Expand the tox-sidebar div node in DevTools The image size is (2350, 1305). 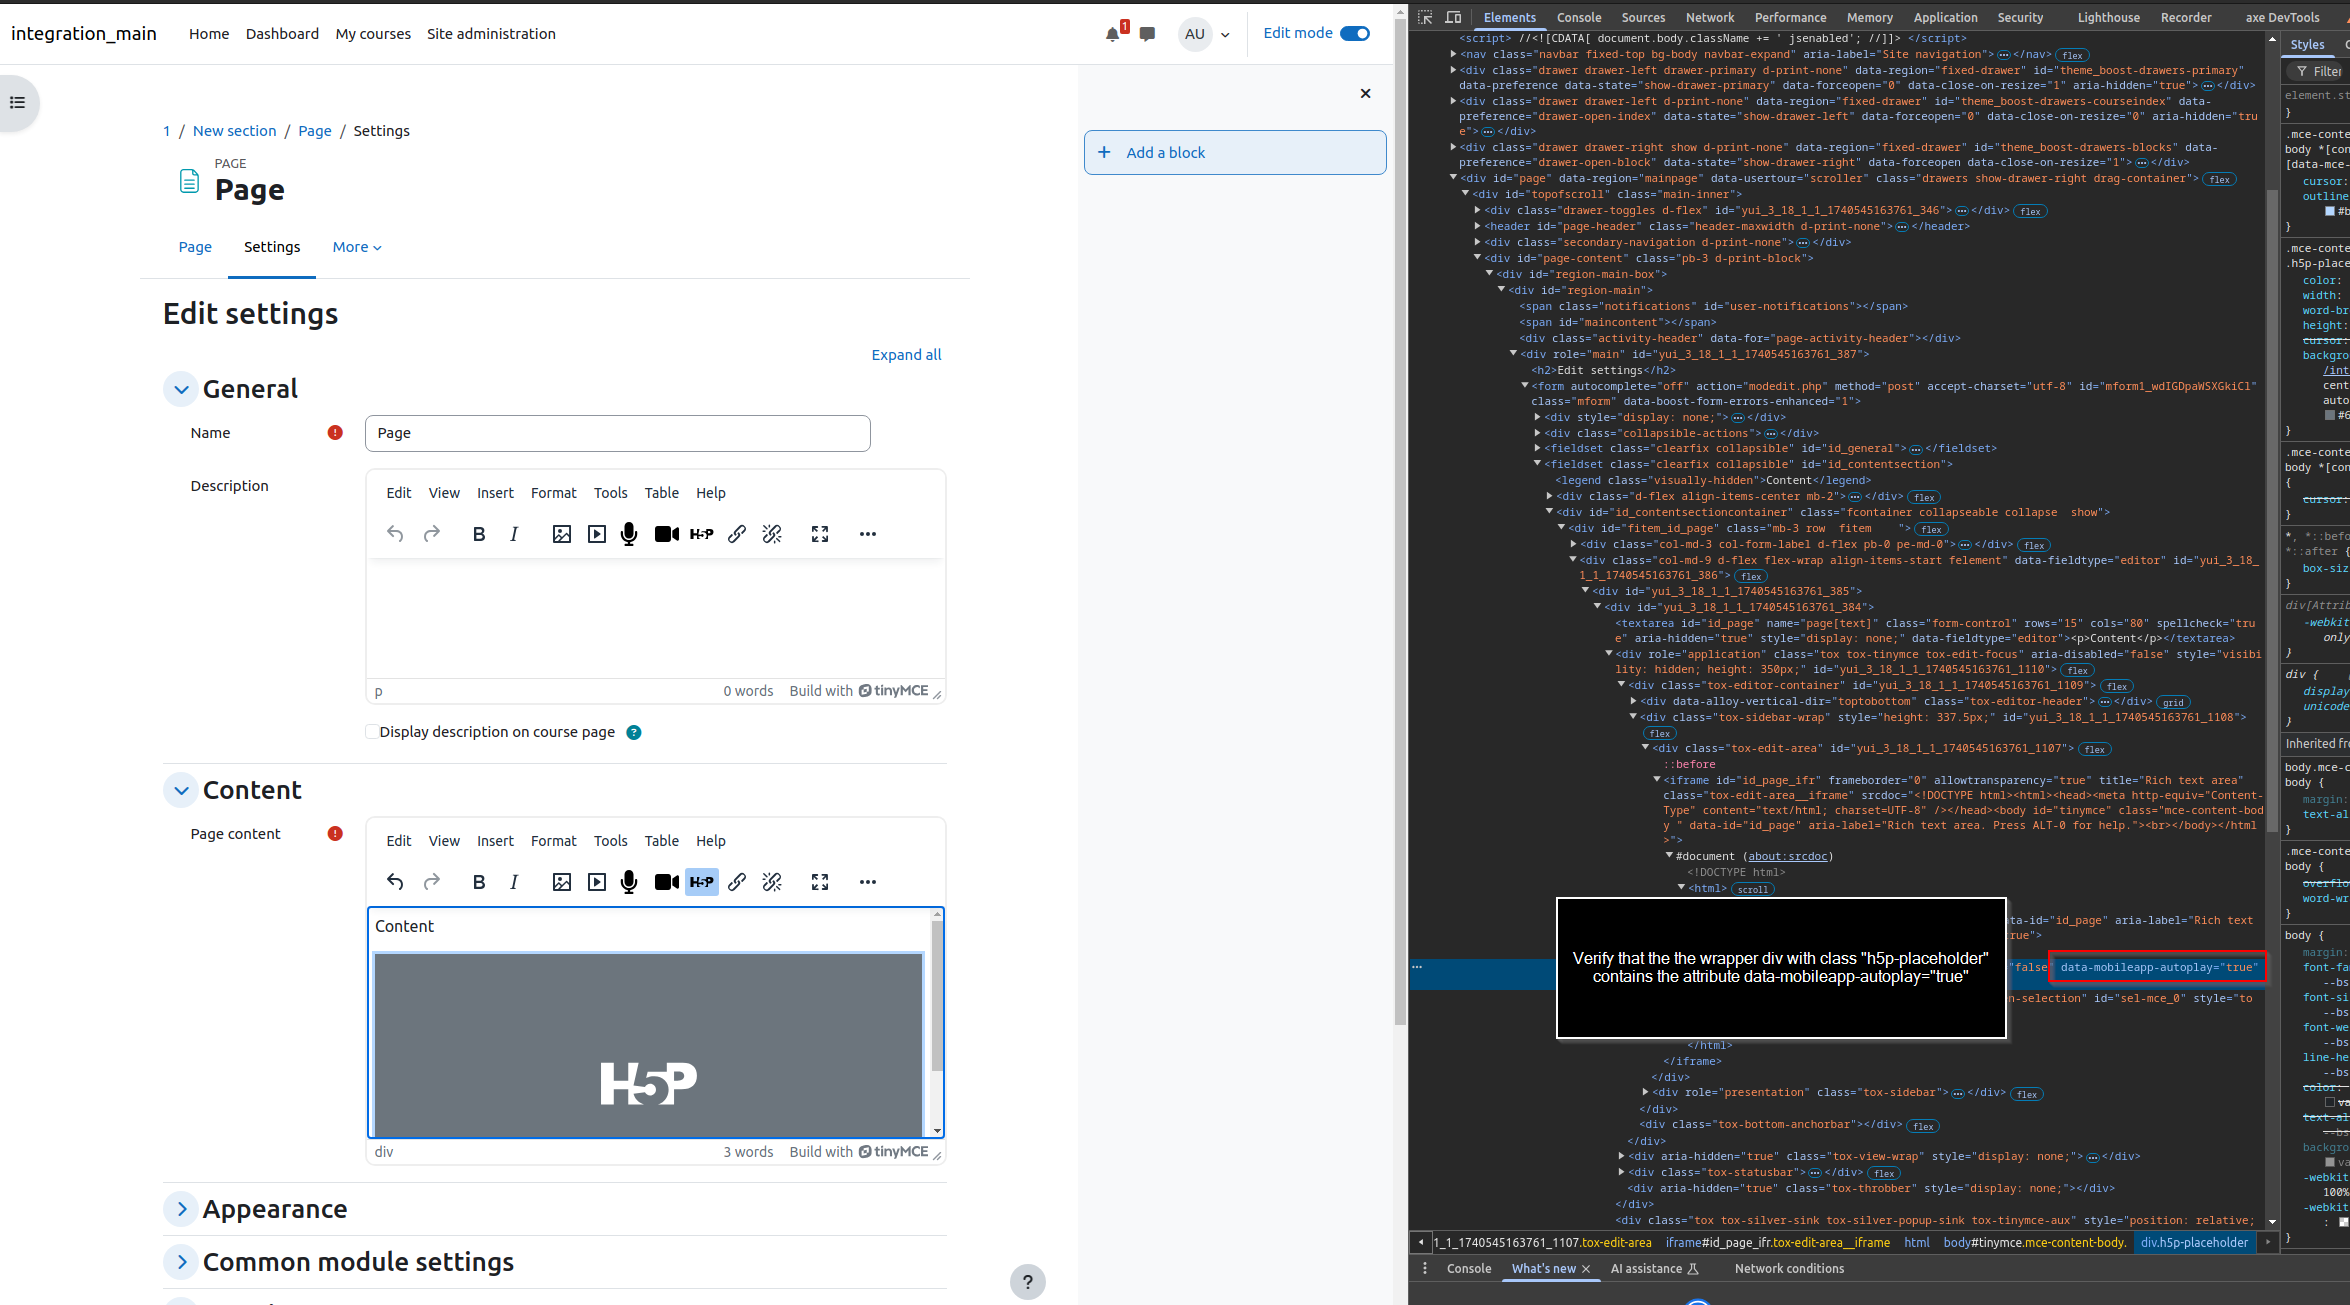[1645, 1092]
